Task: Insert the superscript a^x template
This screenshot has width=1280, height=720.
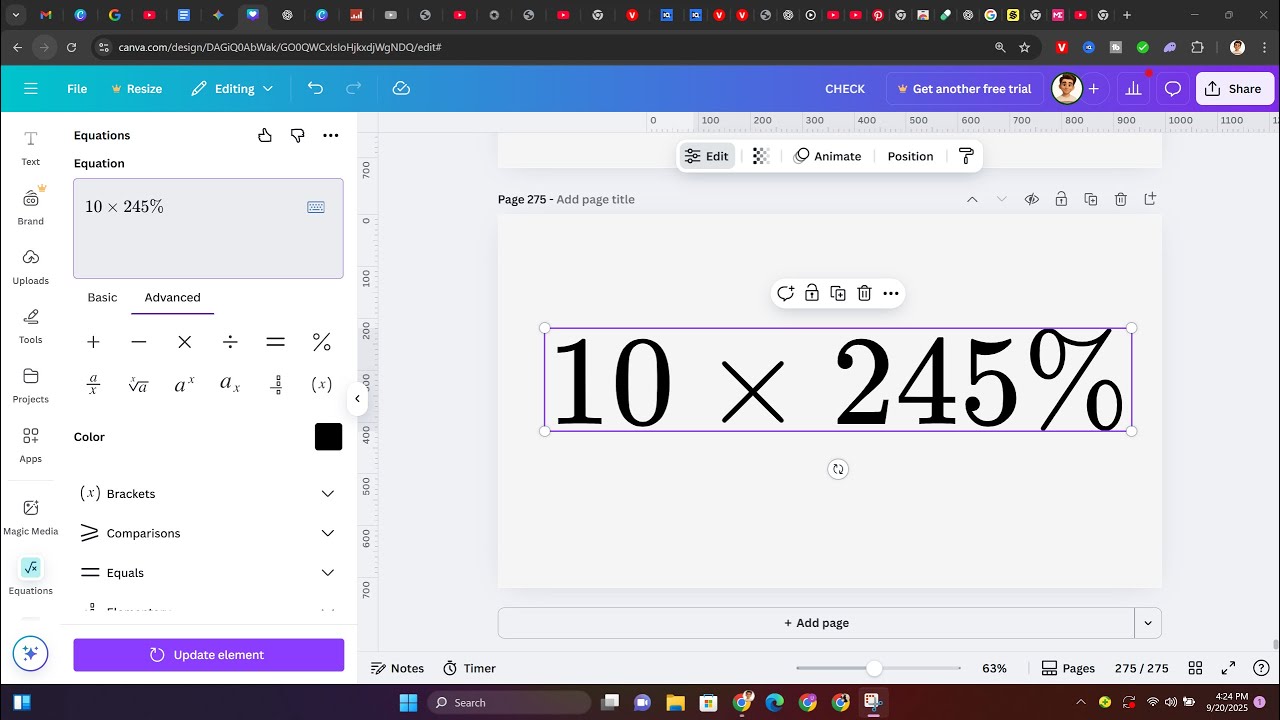Action: tap(184, 385)
